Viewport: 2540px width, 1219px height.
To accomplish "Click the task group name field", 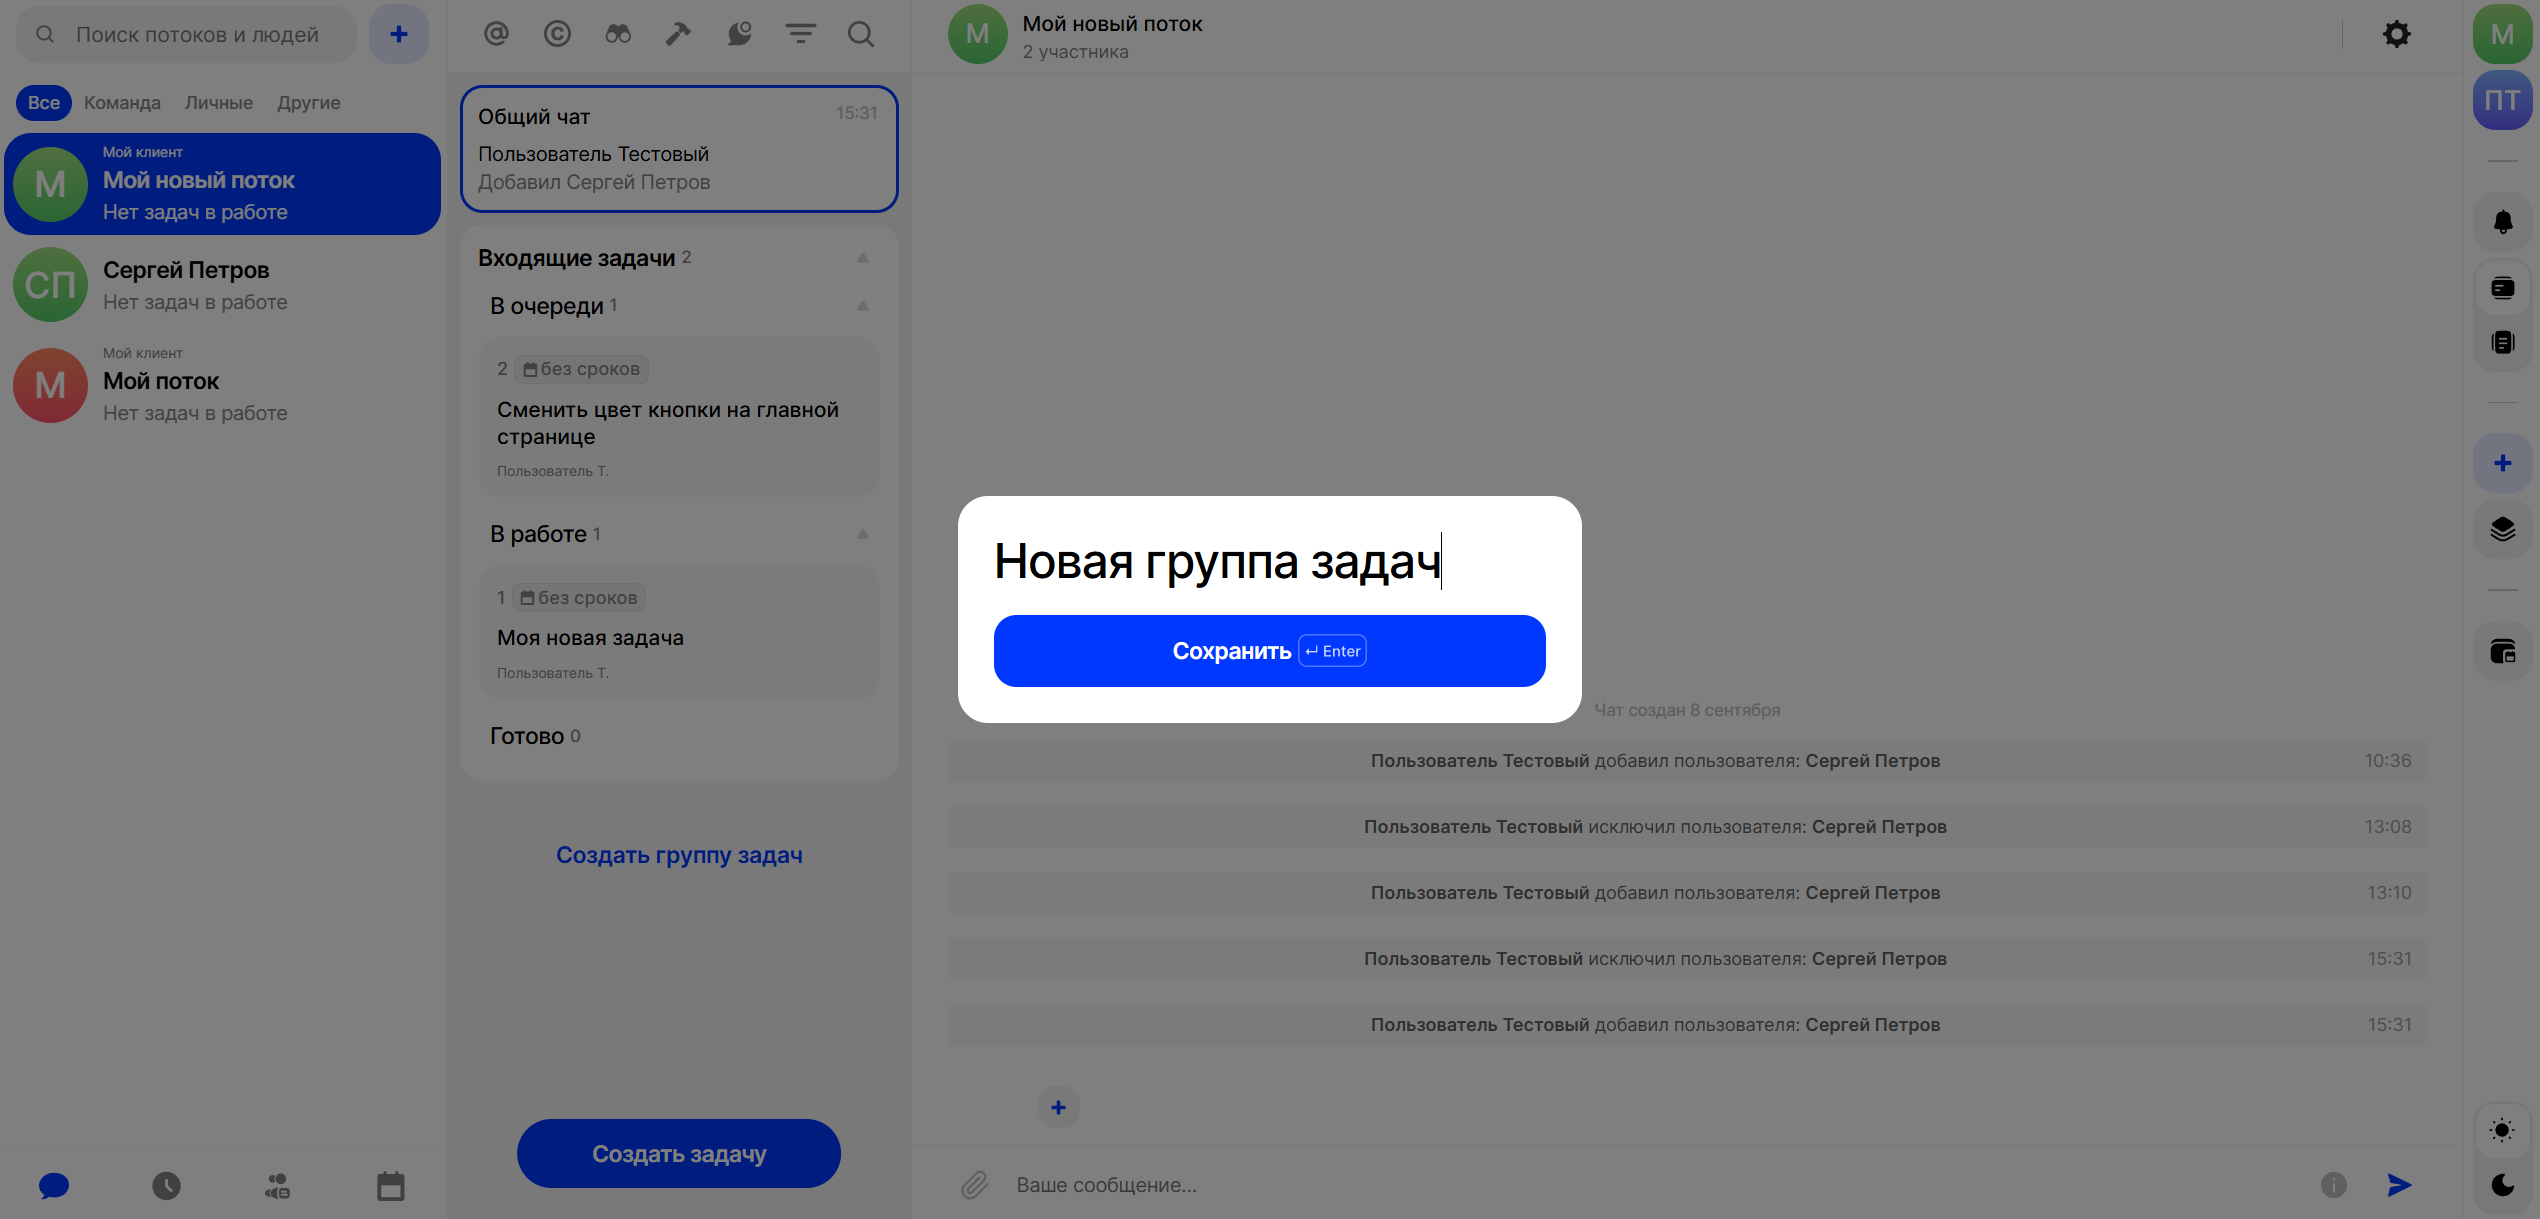I will click(x=1217, y=561).
